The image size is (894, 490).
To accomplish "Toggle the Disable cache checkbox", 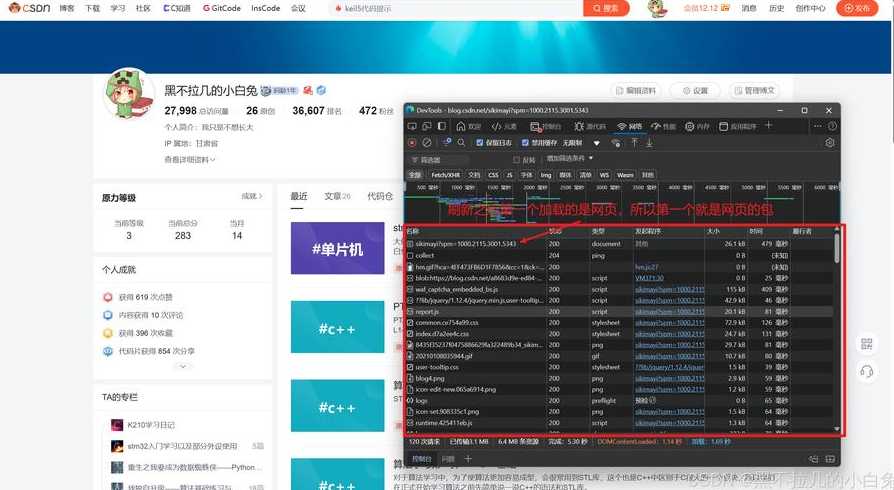I will click(525, 143).
